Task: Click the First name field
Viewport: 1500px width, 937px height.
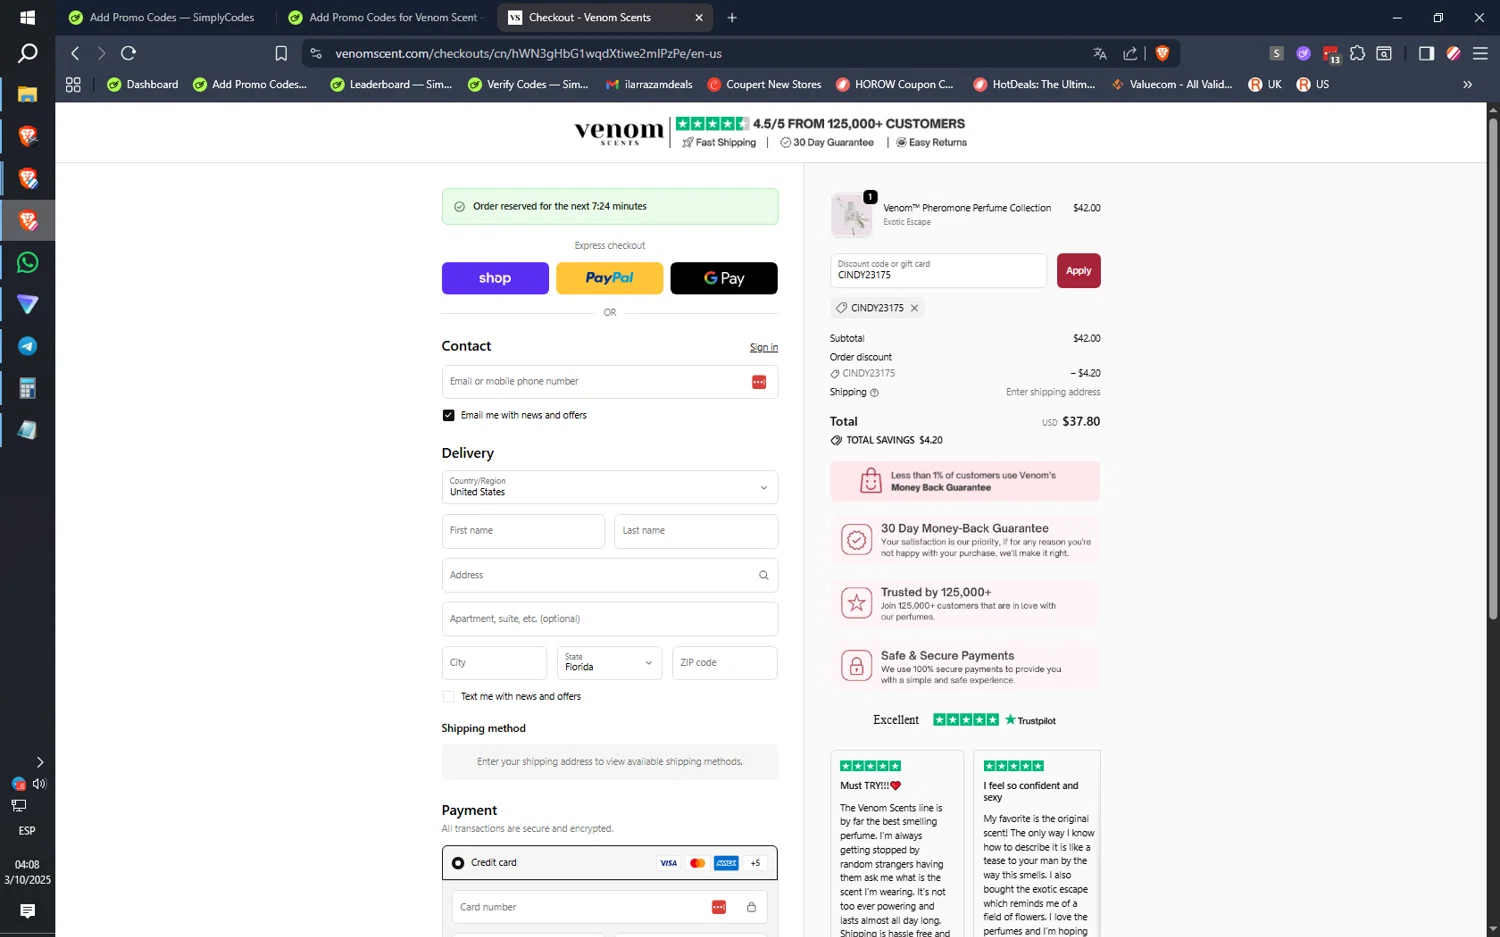Action: [523, 531]
